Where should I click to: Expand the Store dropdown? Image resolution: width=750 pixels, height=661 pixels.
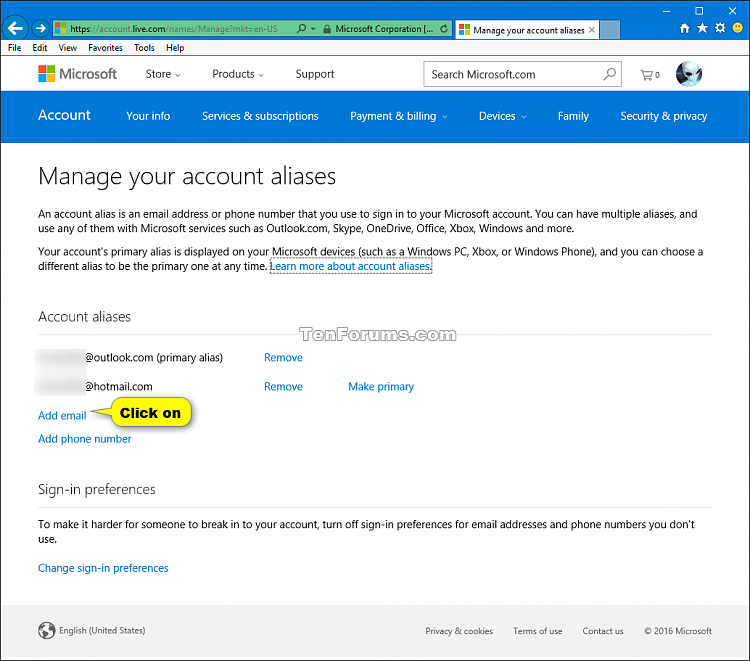(x=163, y=74)
